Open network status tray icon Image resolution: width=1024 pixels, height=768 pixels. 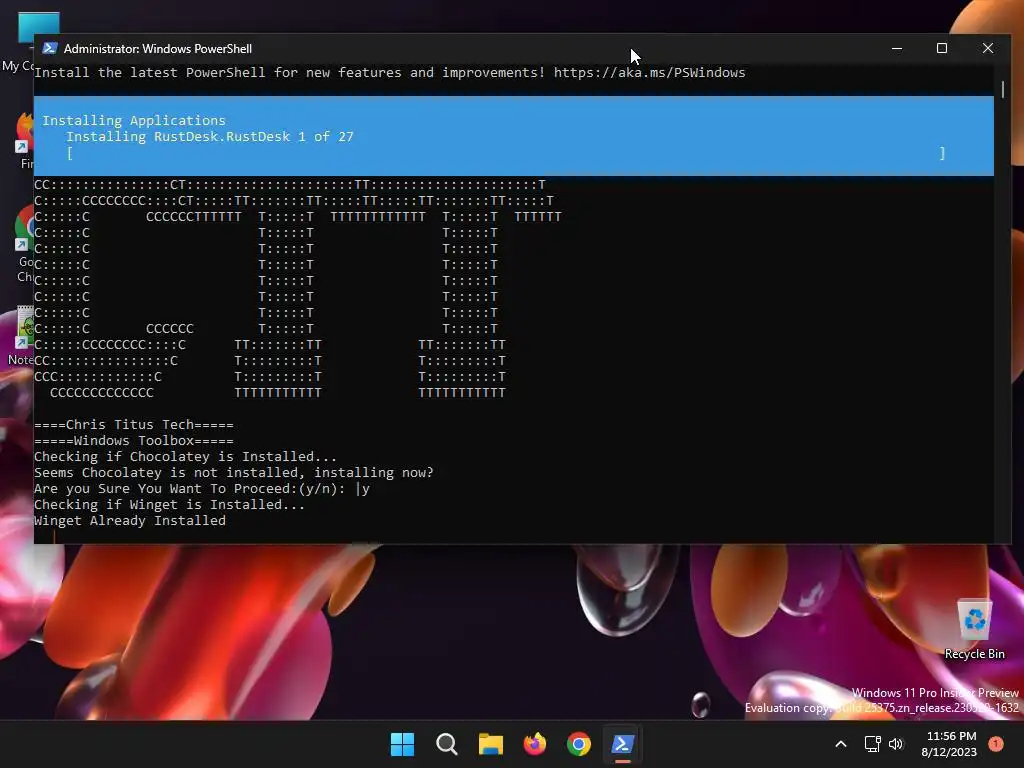pos(872,744)
